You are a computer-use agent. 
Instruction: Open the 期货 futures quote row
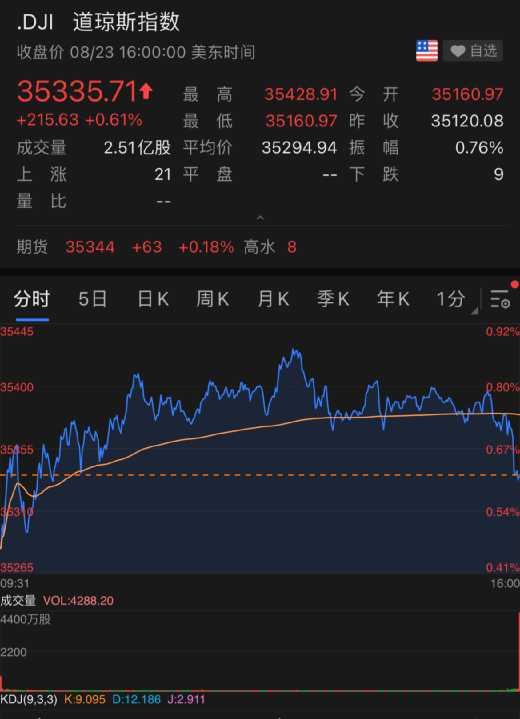[x=260, y=247]
